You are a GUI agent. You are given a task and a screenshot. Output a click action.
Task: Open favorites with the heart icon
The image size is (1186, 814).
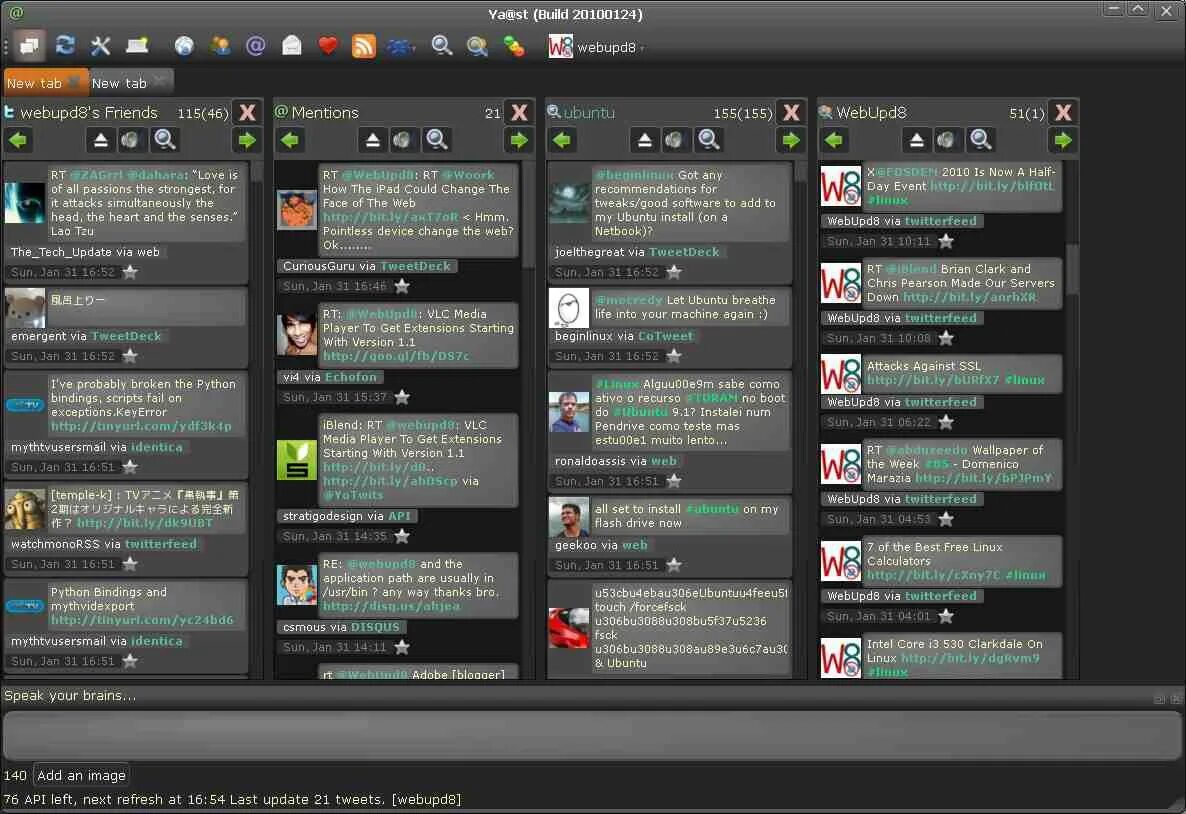[x=328, y=45]
